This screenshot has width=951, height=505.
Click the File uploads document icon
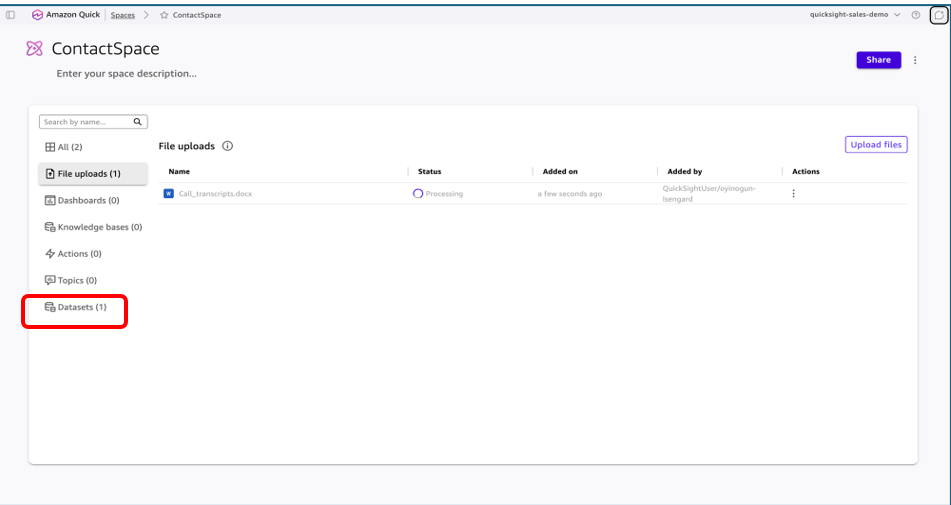click(x=50, y=173)
